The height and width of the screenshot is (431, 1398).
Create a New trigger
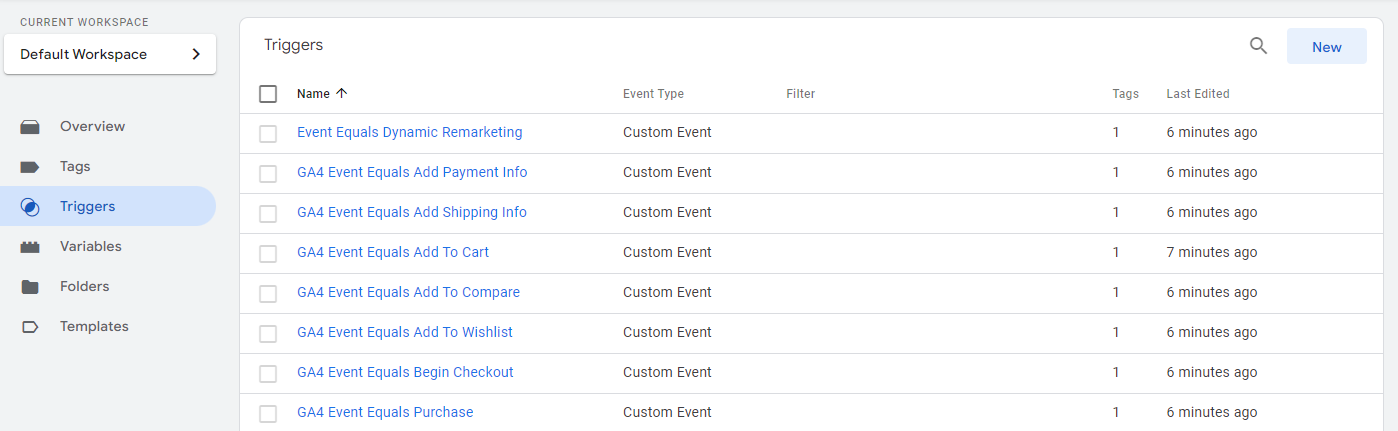(1327, 46)
